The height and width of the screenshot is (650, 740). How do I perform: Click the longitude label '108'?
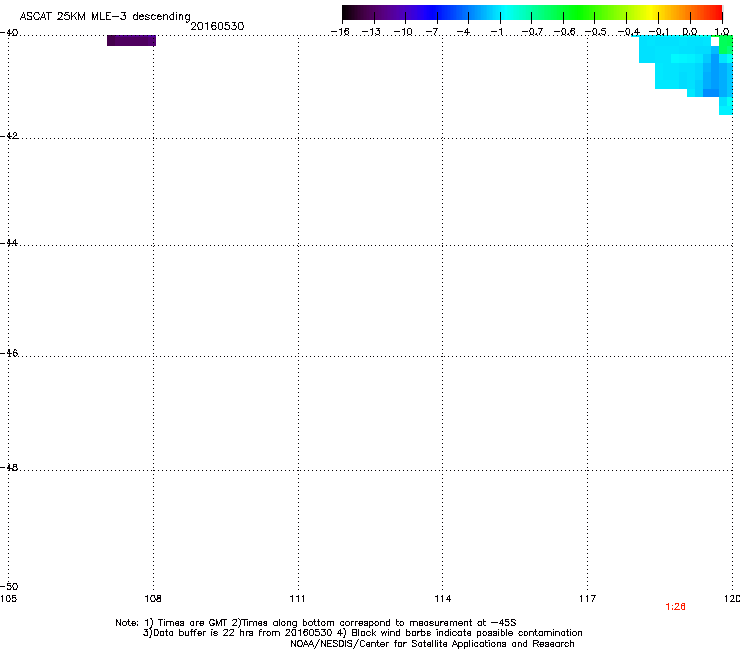[x=153, y=599]
